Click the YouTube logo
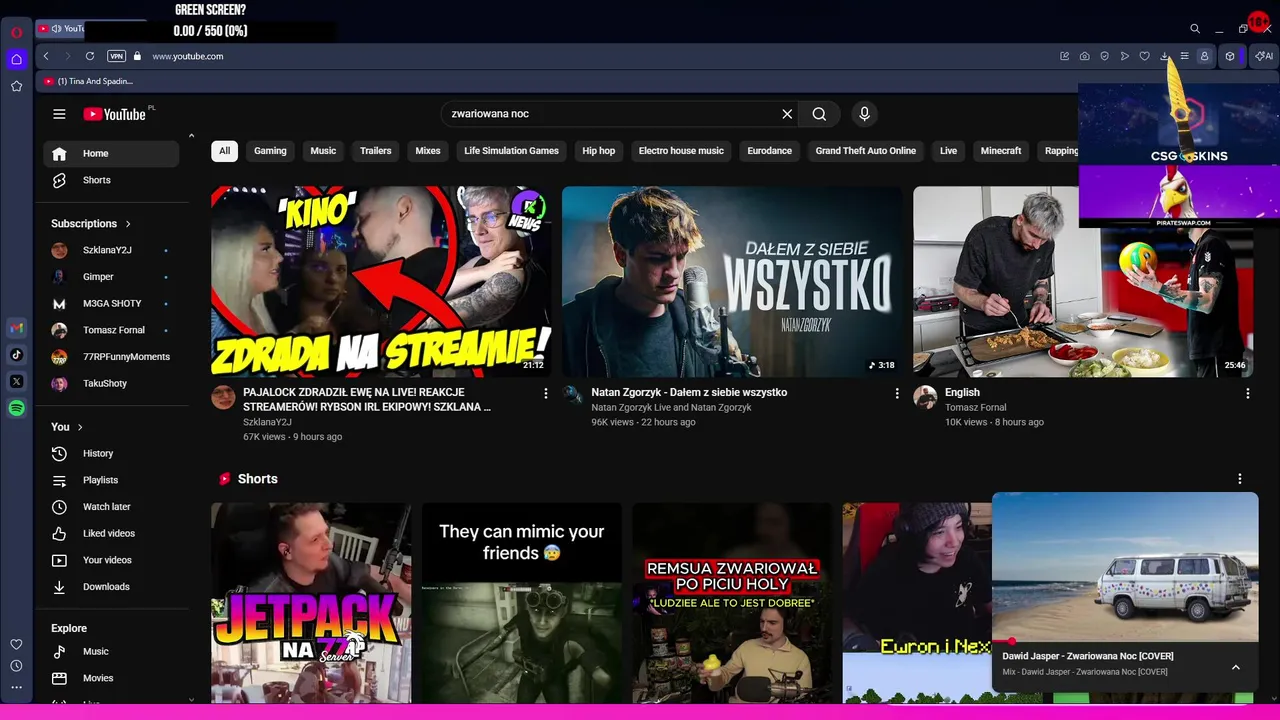Image resolution: width=1280 pixels, height=720 pixels. click(x=115, y=114)
